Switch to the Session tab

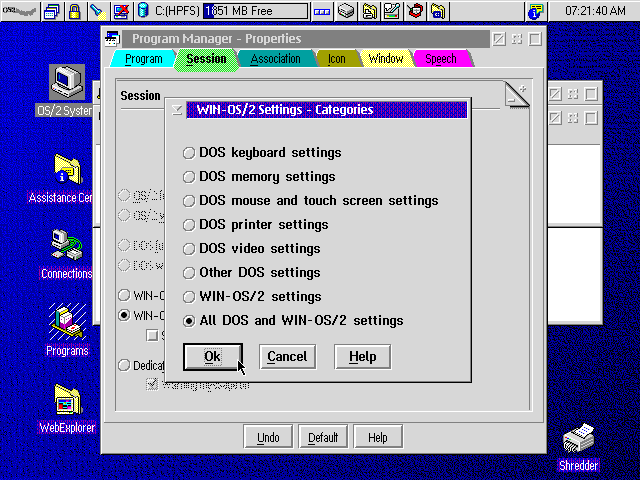[x=206, y=59]
